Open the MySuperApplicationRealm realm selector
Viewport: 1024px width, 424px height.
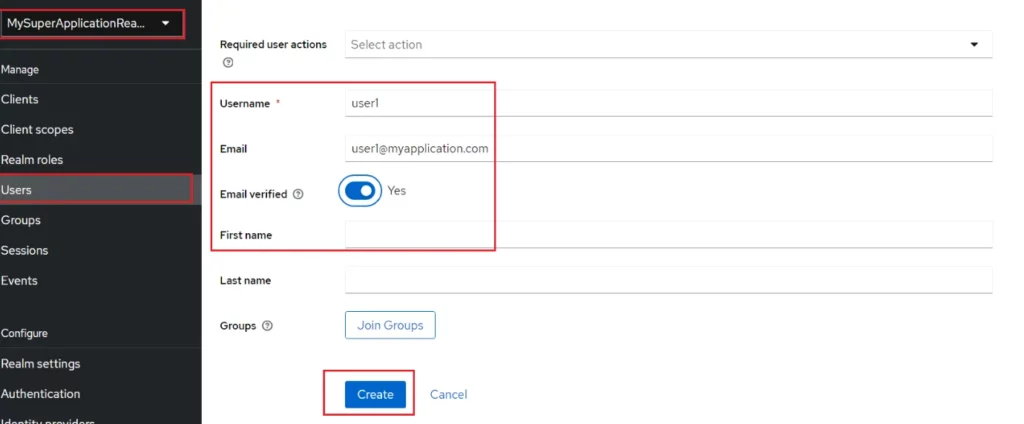(92, 23)
